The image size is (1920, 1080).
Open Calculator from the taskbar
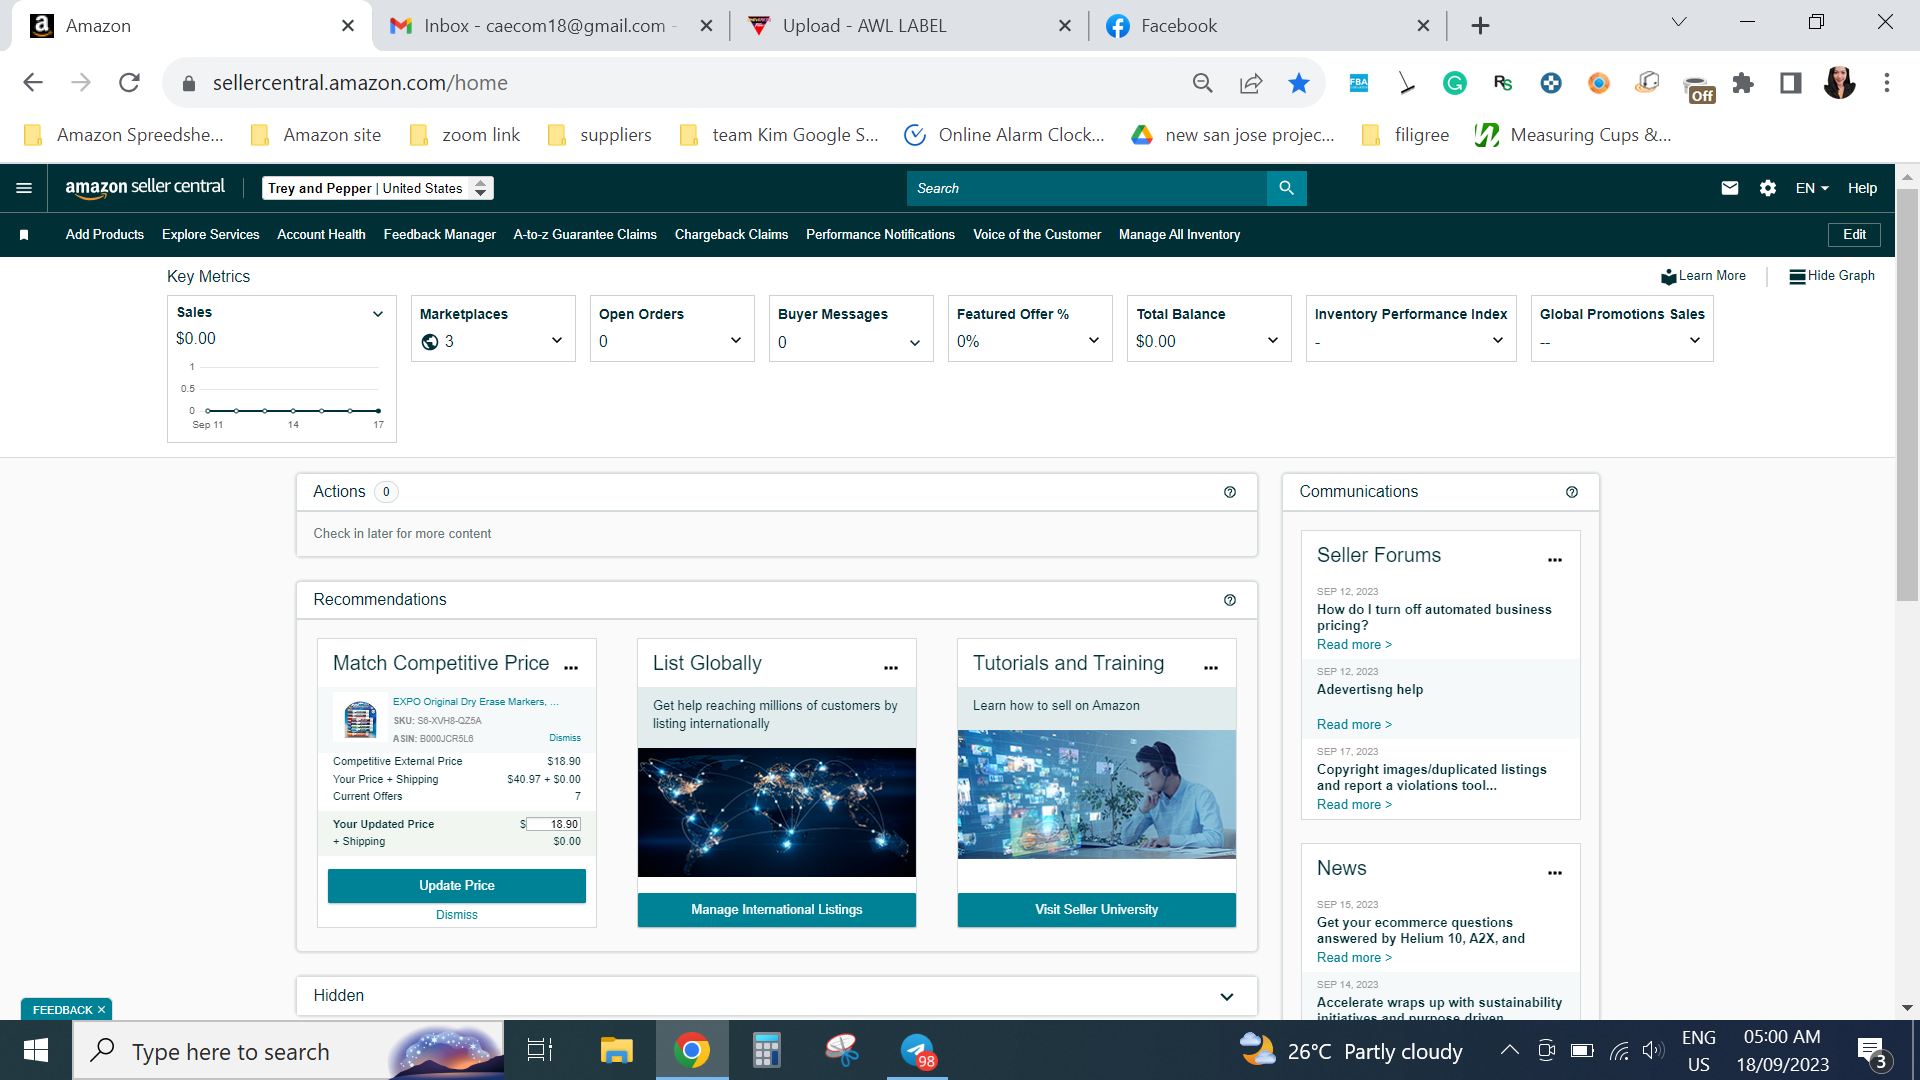tap(767, 1051)
